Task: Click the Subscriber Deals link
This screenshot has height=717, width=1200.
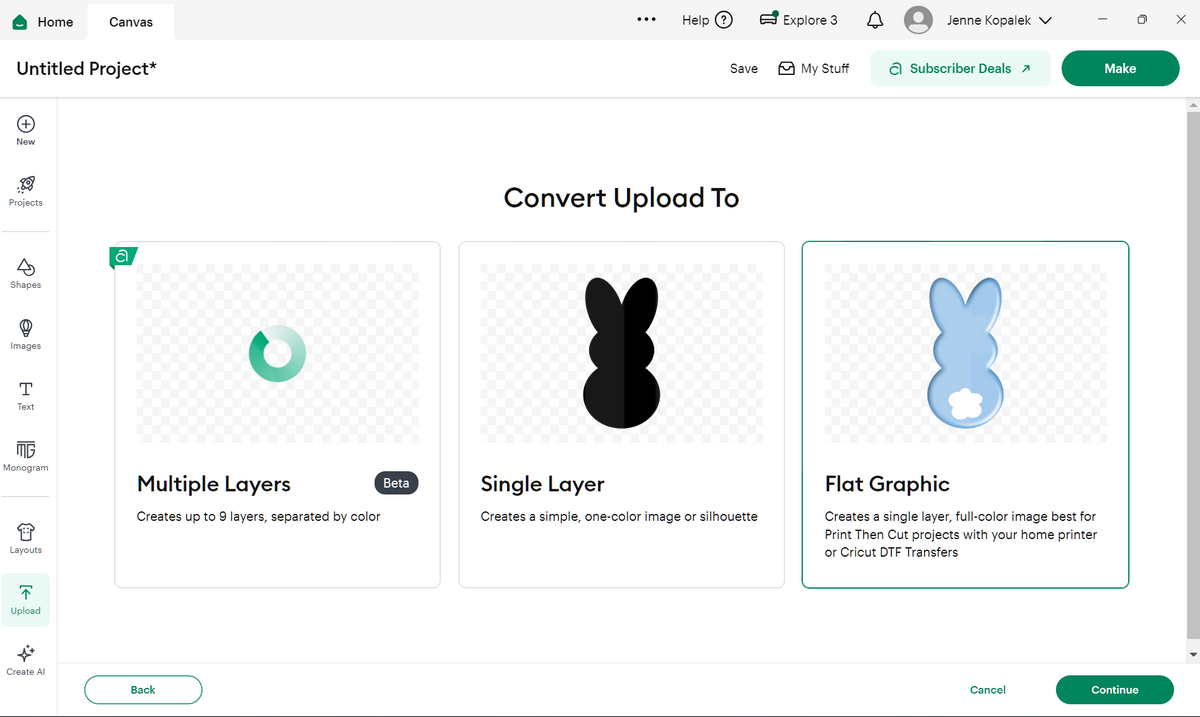Action: click(960, 68)
